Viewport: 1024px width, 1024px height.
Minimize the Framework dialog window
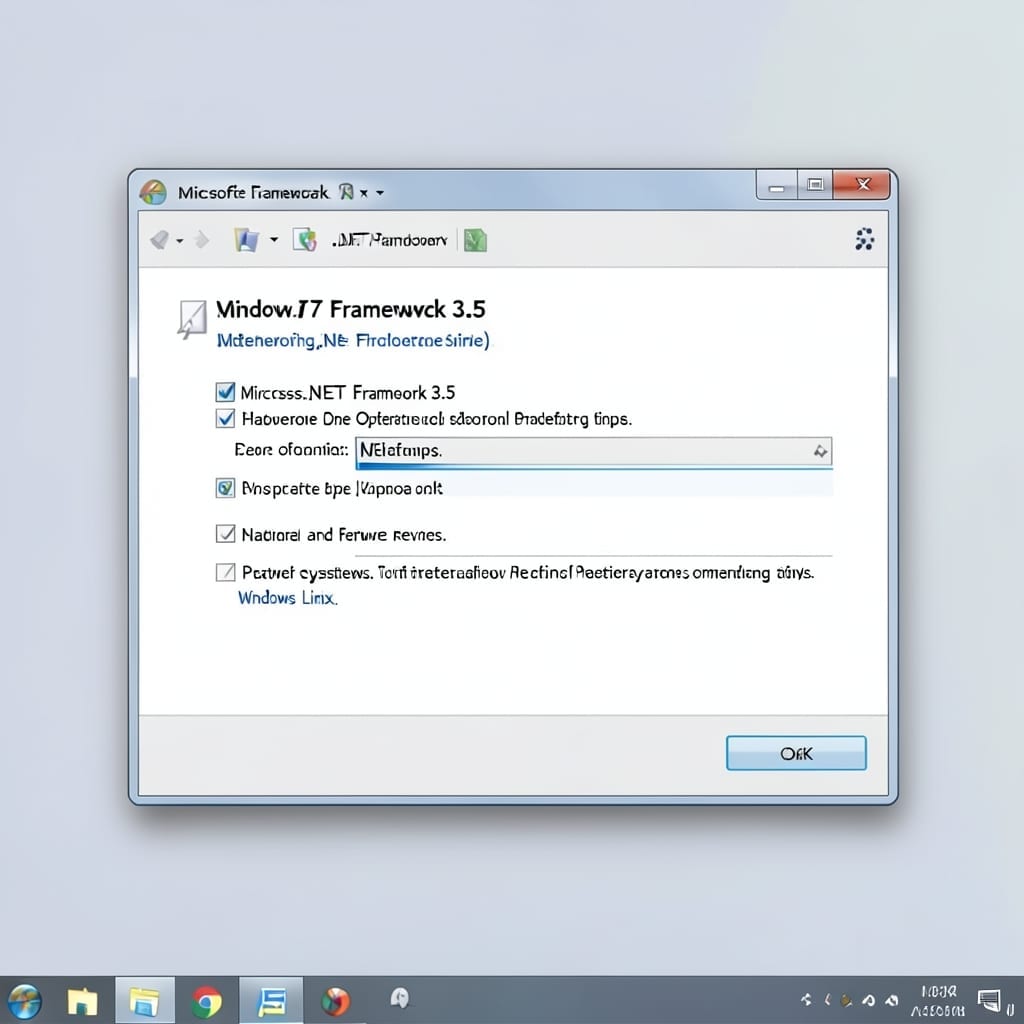coord(776,185)
